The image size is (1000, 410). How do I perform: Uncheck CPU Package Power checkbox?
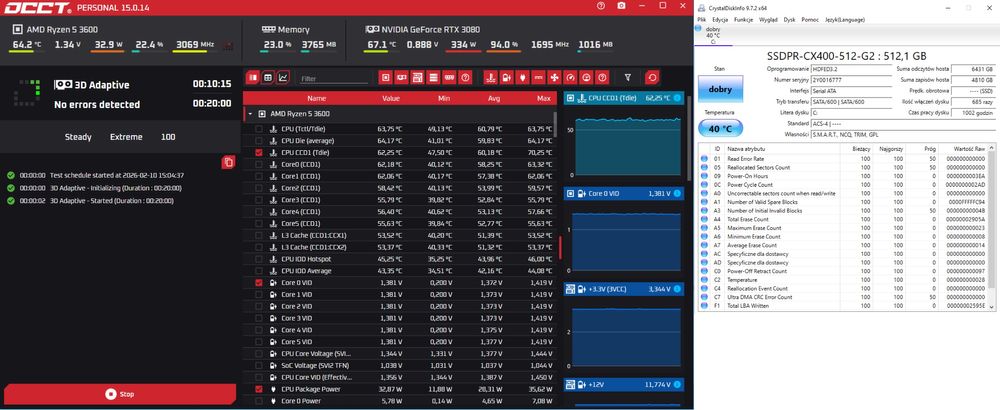coord(258,389)
